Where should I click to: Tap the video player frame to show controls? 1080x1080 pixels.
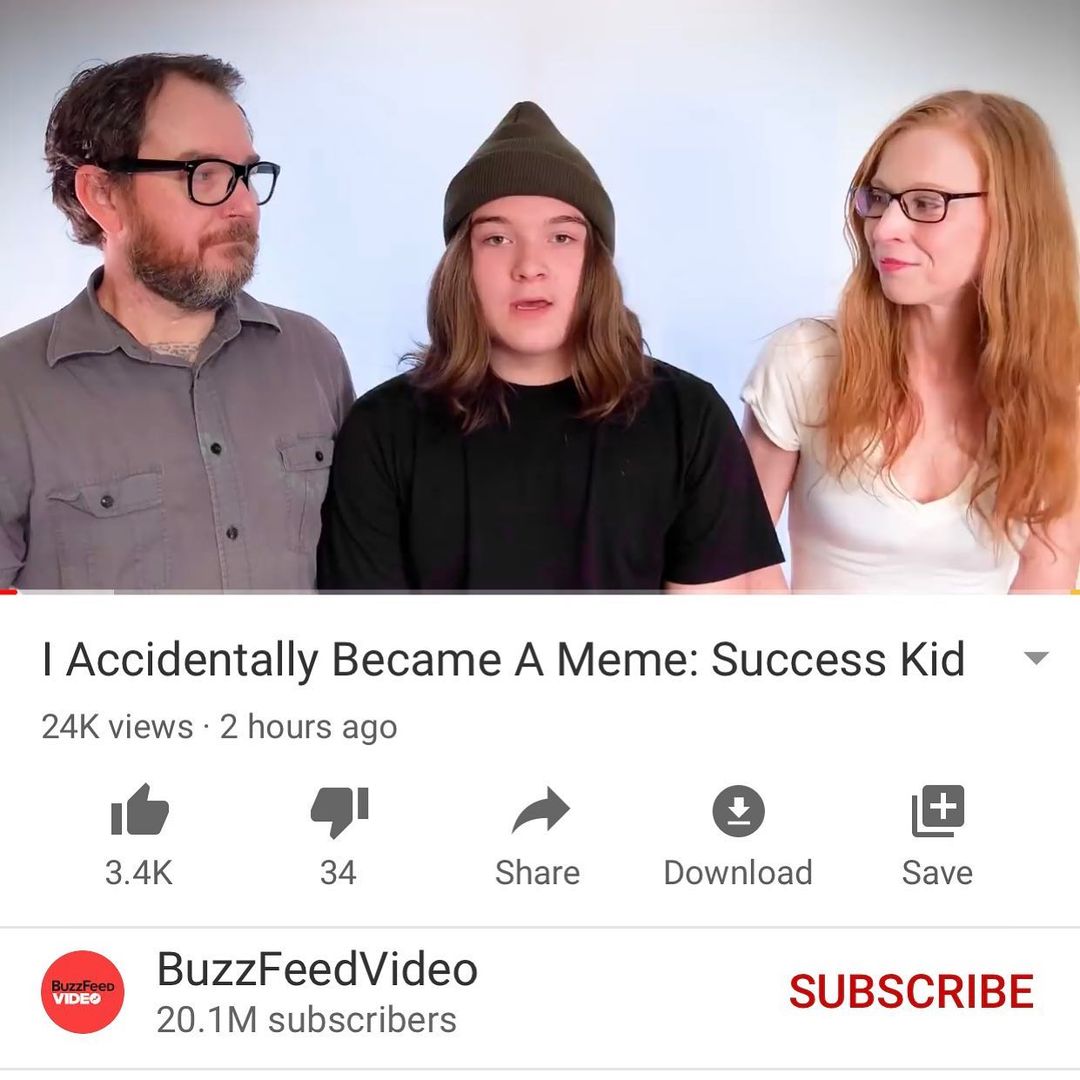click(540, 296)
